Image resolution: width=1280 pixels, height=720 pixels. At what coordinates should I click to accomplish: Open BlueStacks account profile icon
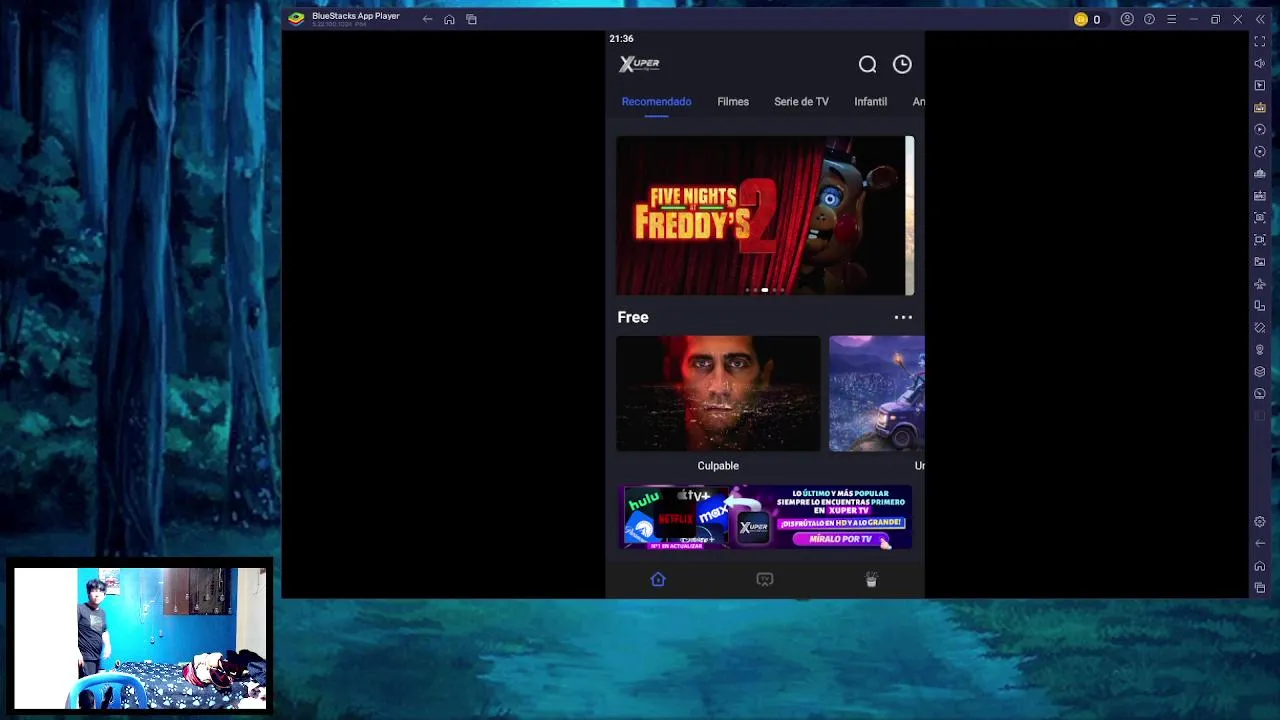click(1127, 19)
